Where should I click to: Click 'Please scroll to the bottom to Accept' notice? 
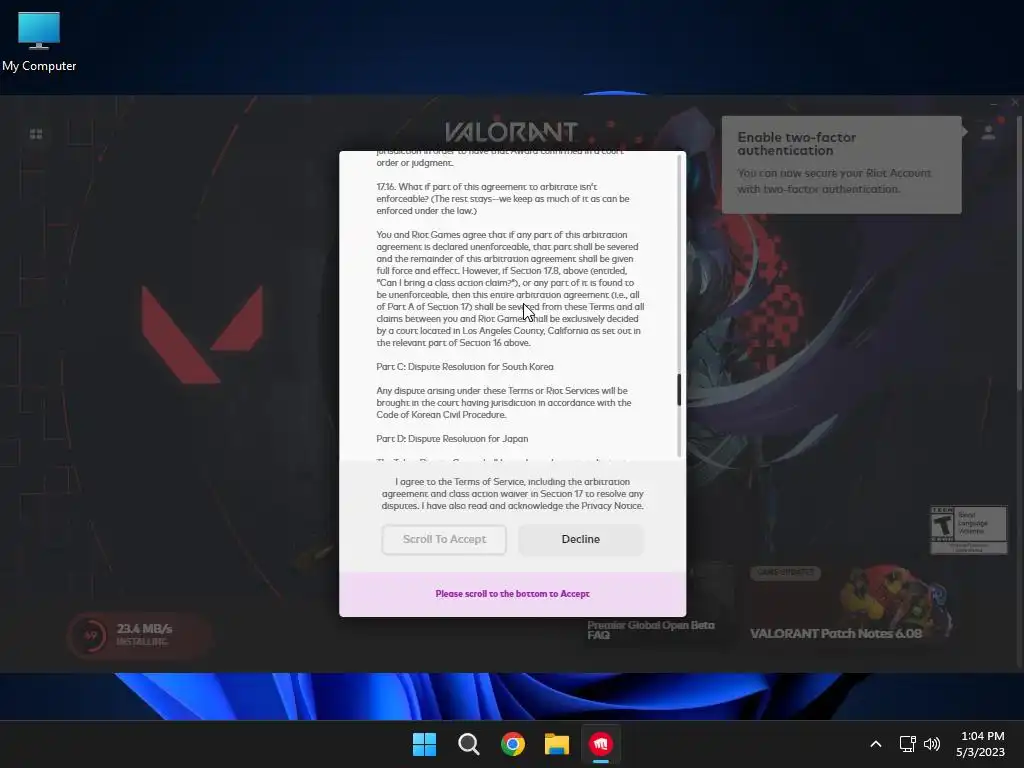click(x=513, y=594)
